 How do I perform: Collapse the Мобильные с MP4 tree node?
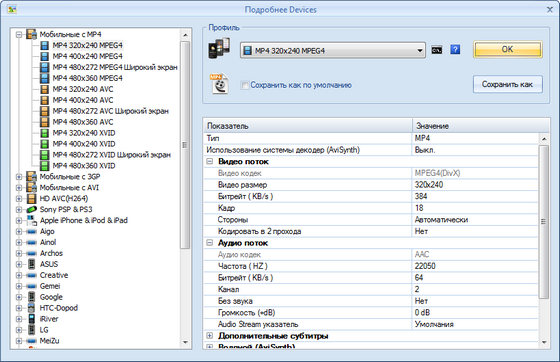click(19, 35)
